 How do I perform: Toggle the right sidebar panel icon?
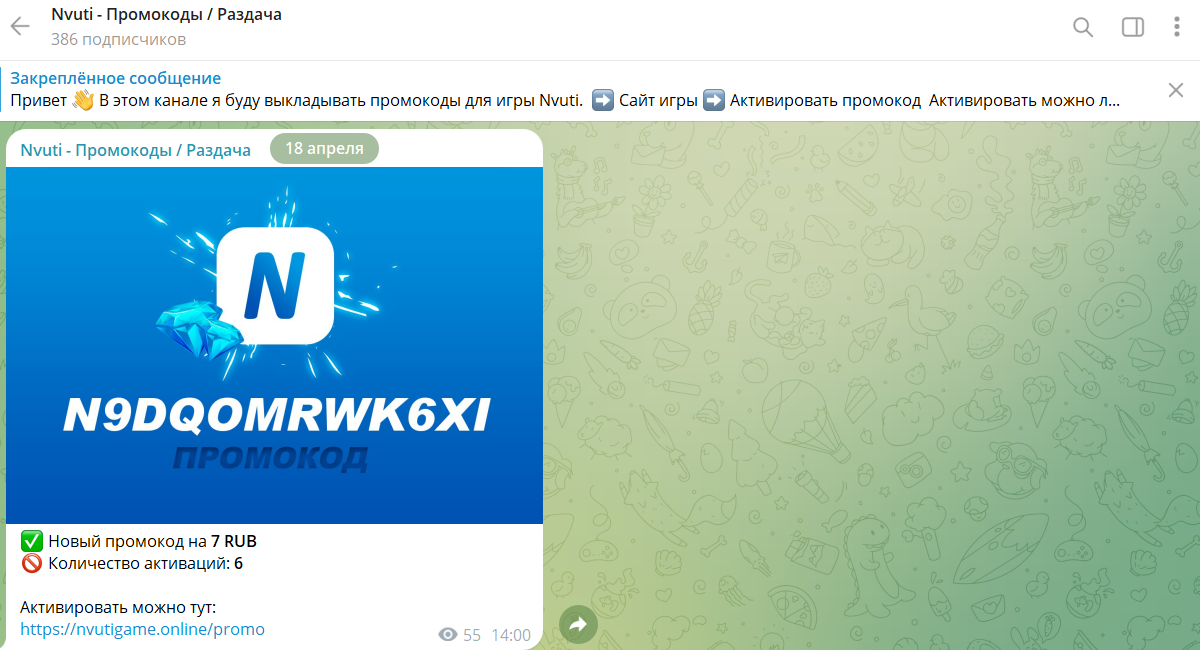pos(1133,27)
